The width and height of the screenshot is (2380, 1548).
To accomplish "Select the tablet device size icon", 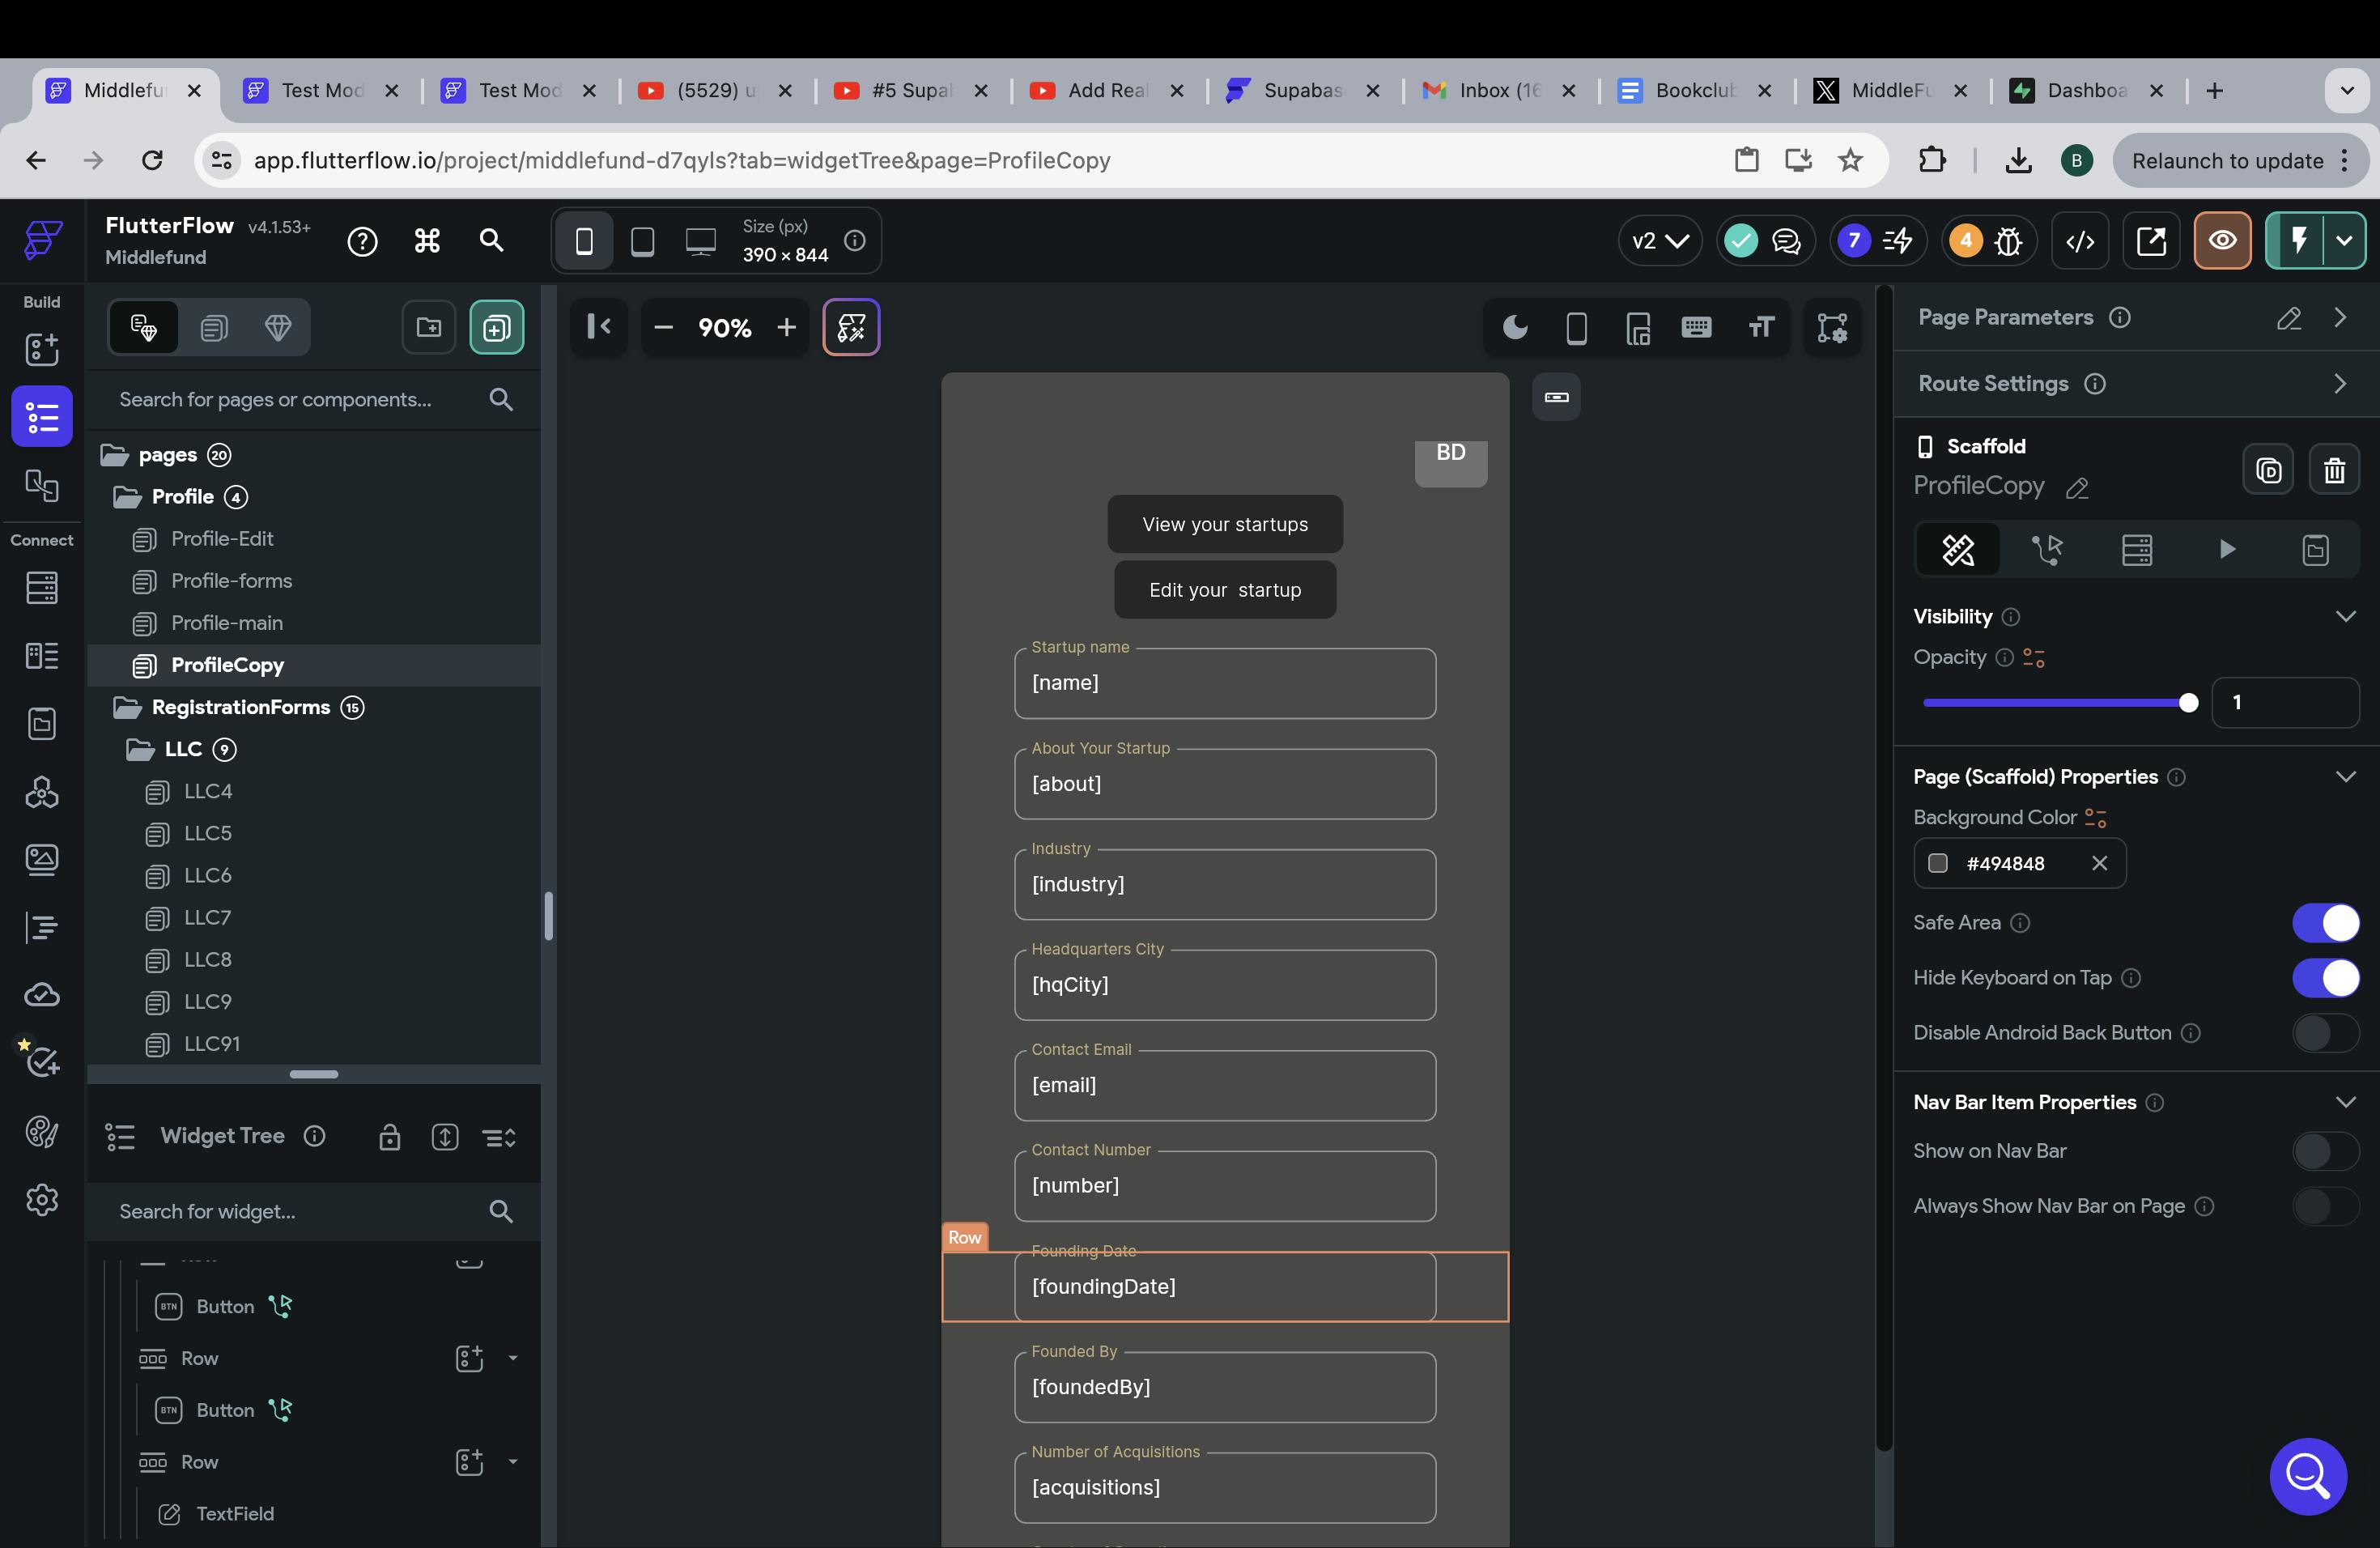I will pos(642,241).
